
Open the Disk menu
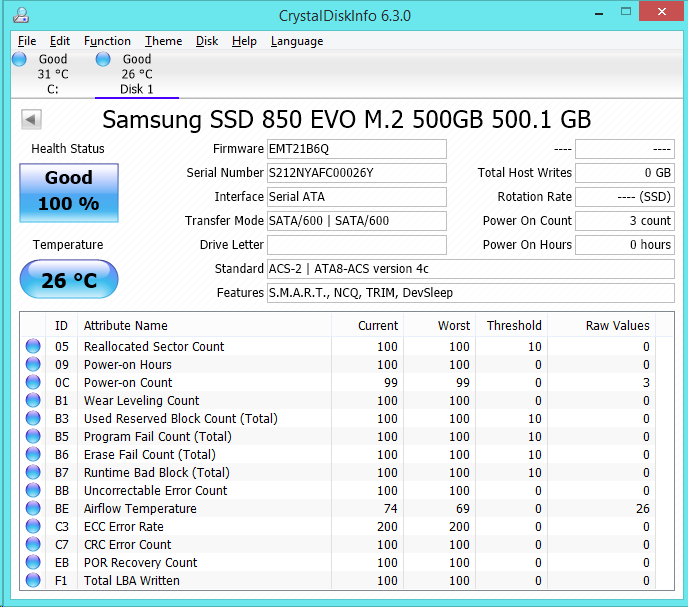coord(207,41)
